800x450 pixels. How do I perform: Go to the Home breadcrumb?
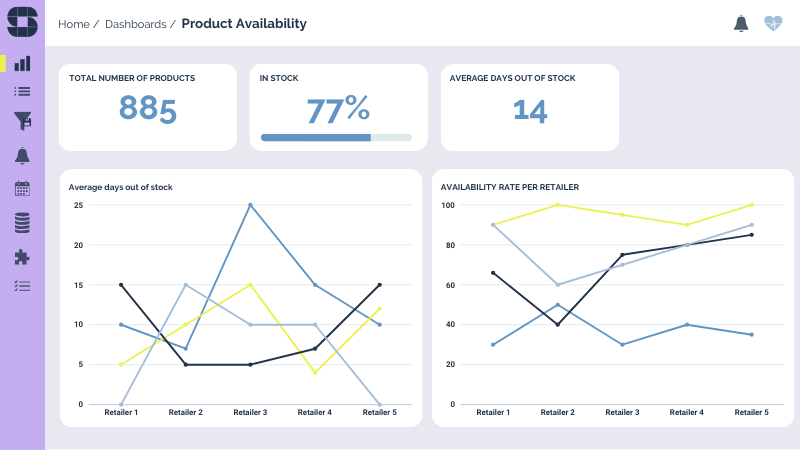(73, 24)
